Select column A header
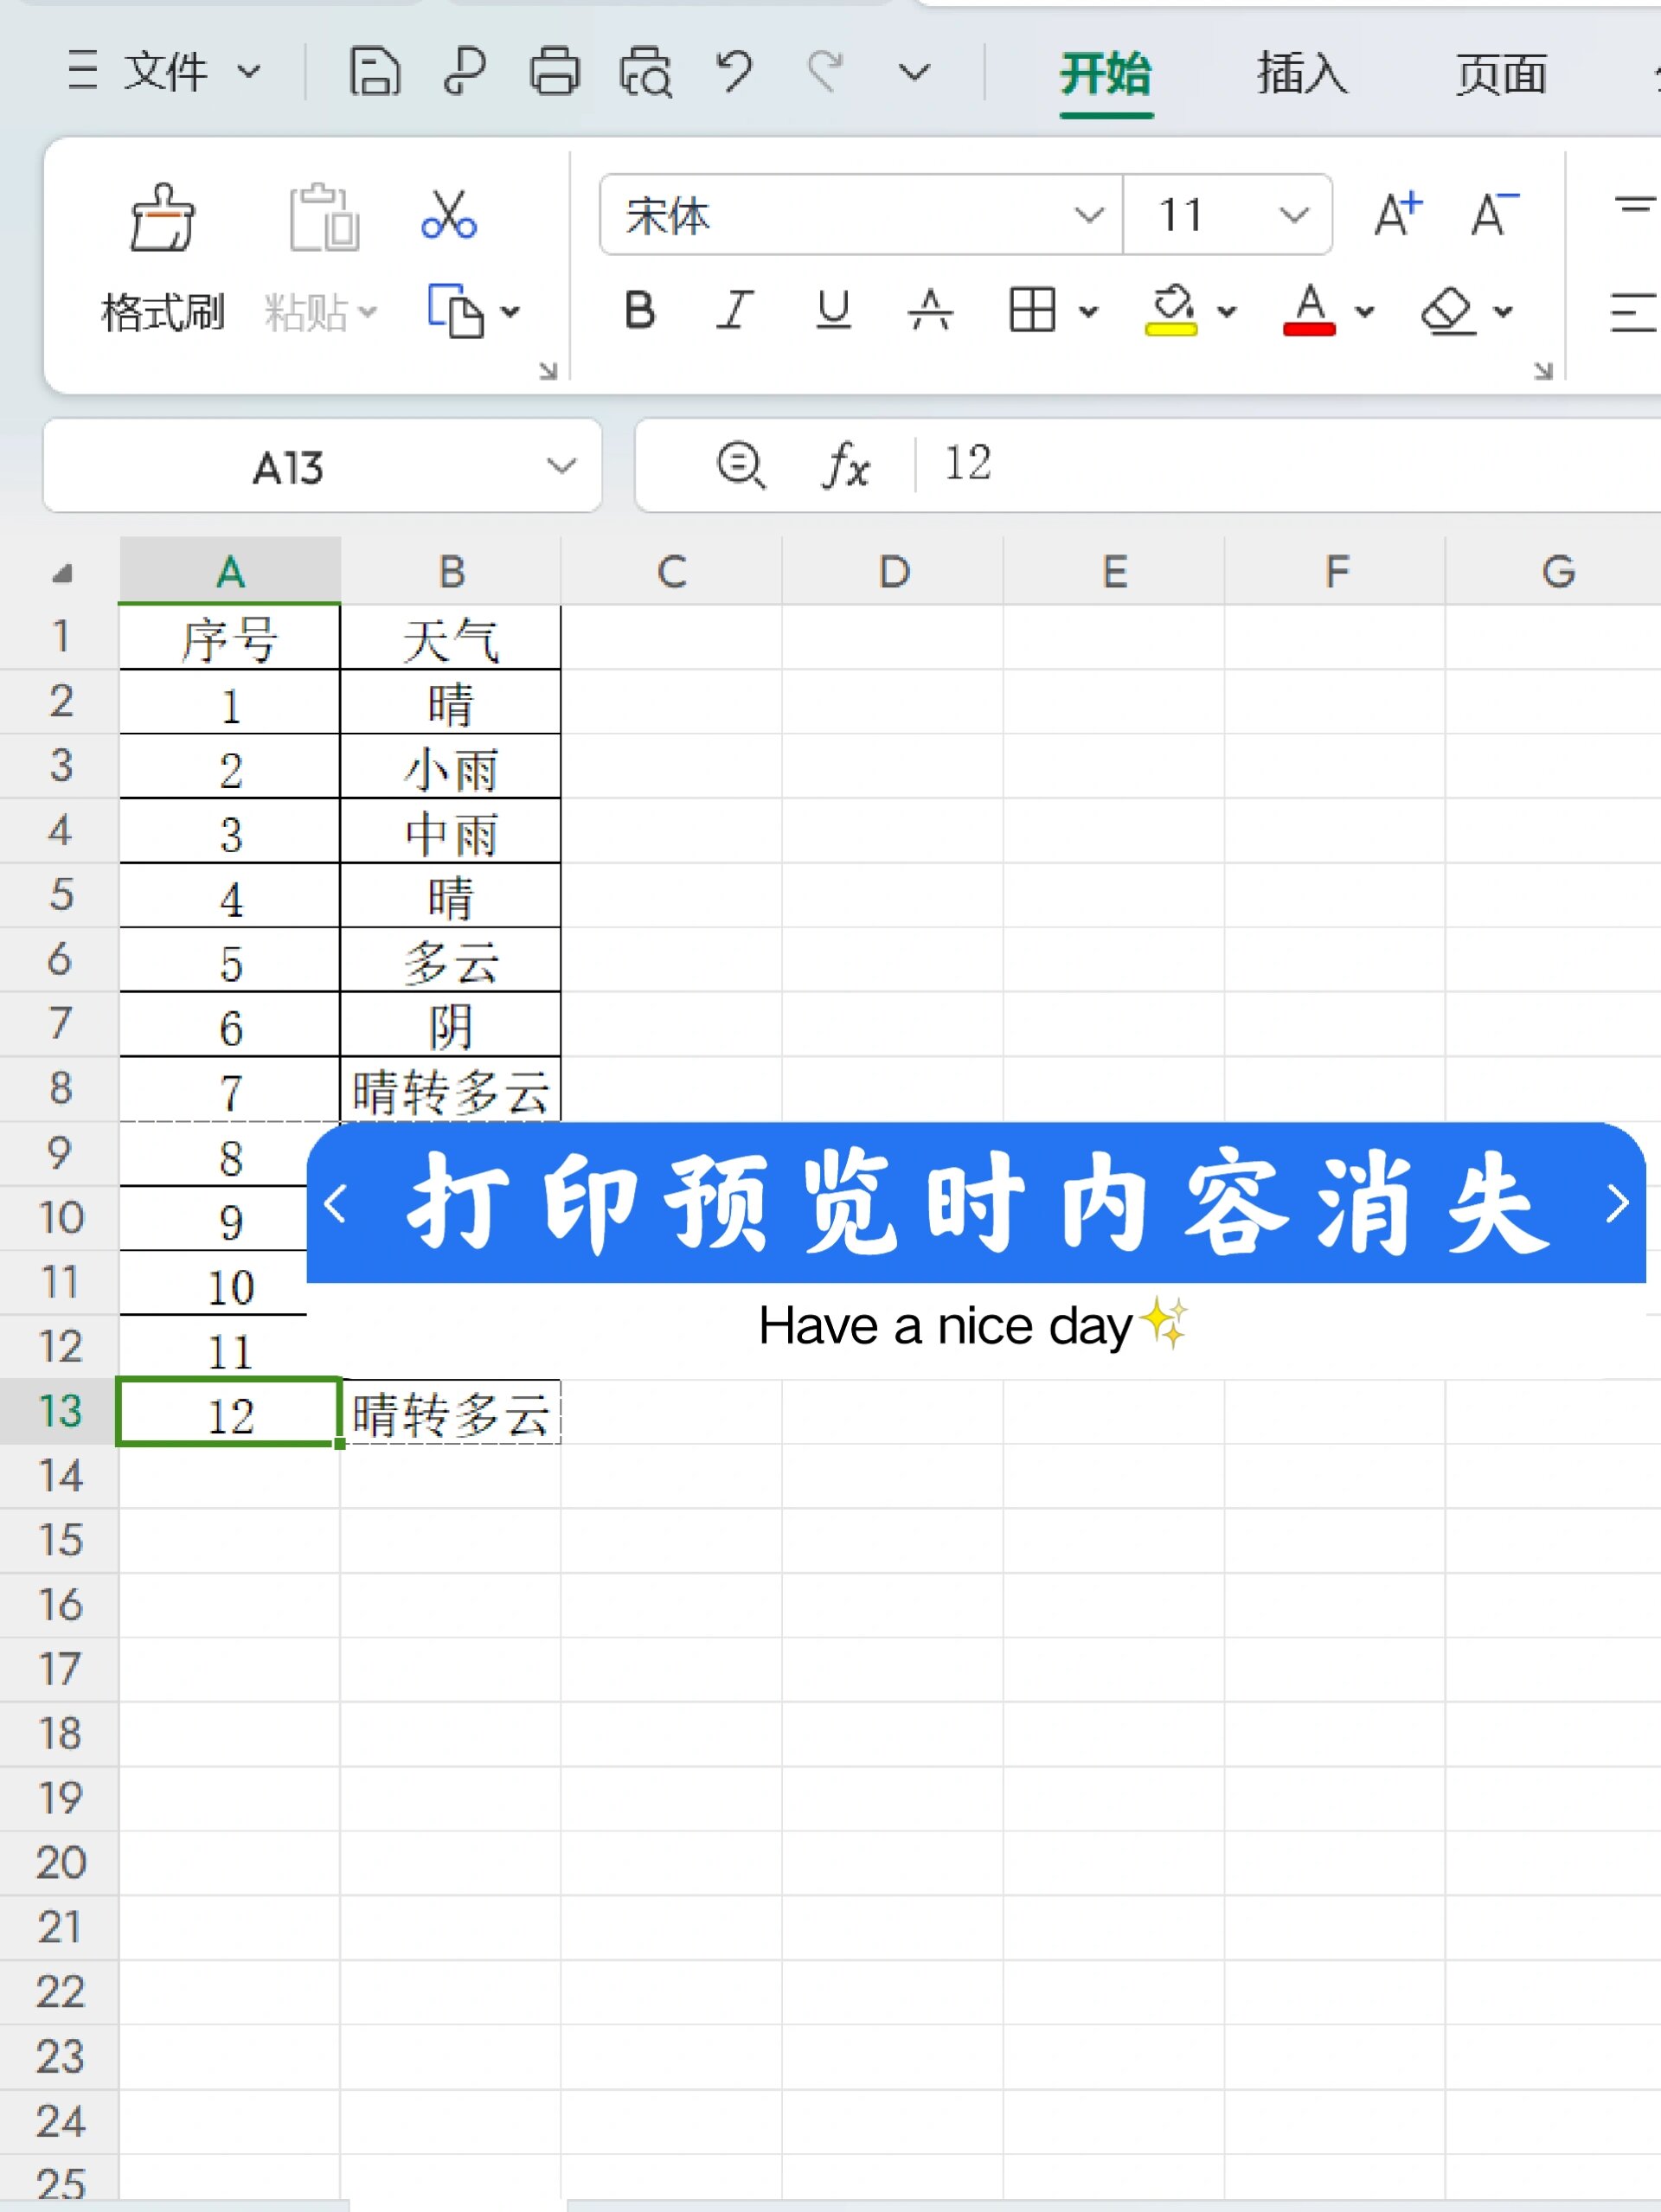This screenshot has height=2212, width=1661. click(230, 571)
